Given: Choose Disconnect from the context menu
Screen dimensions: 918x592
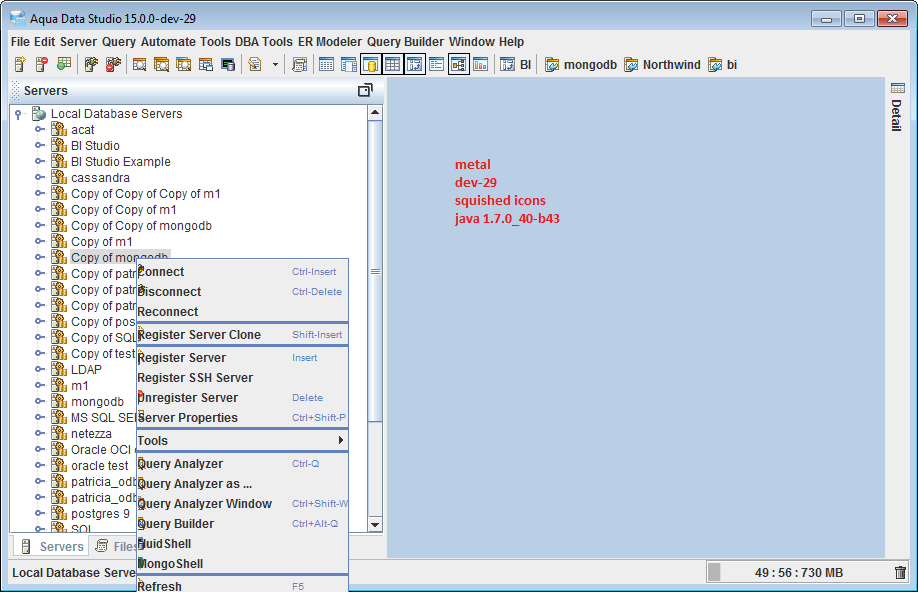Looking at the screenshot, I should tap(242, 292).
